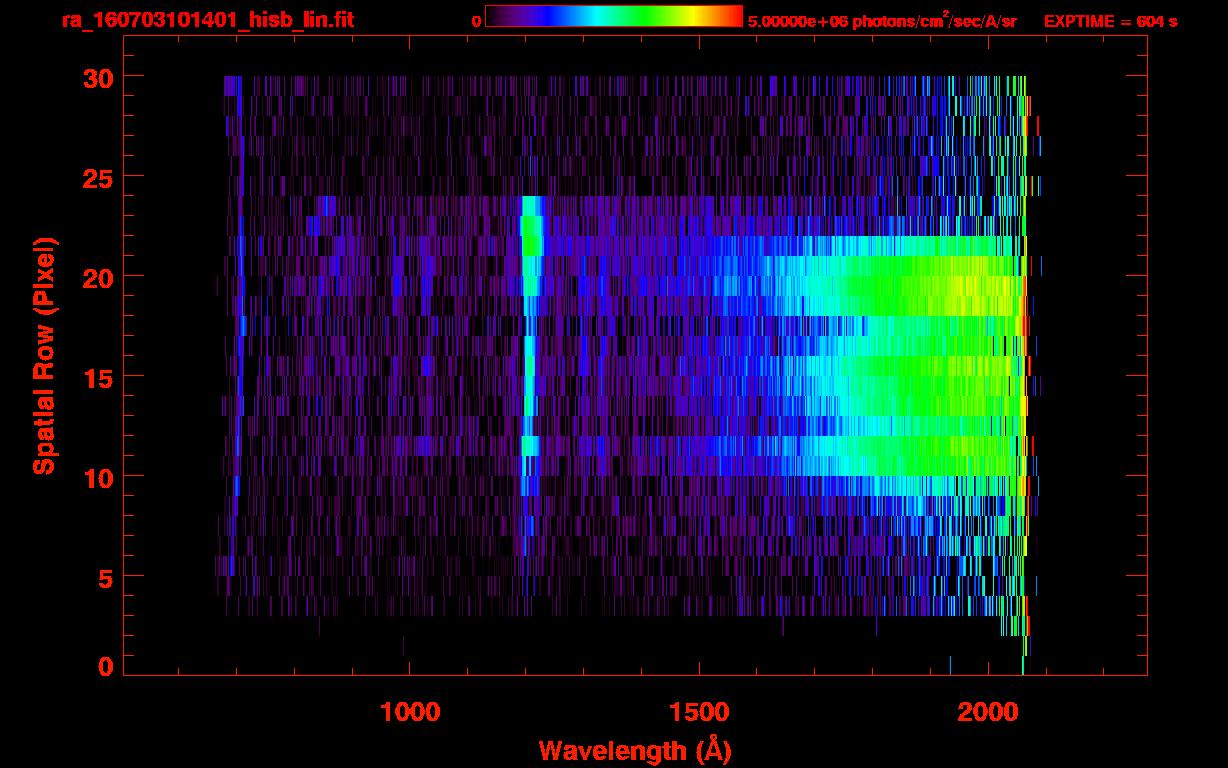Click the 5.00000e+06 photons unit label

(882, 21)
